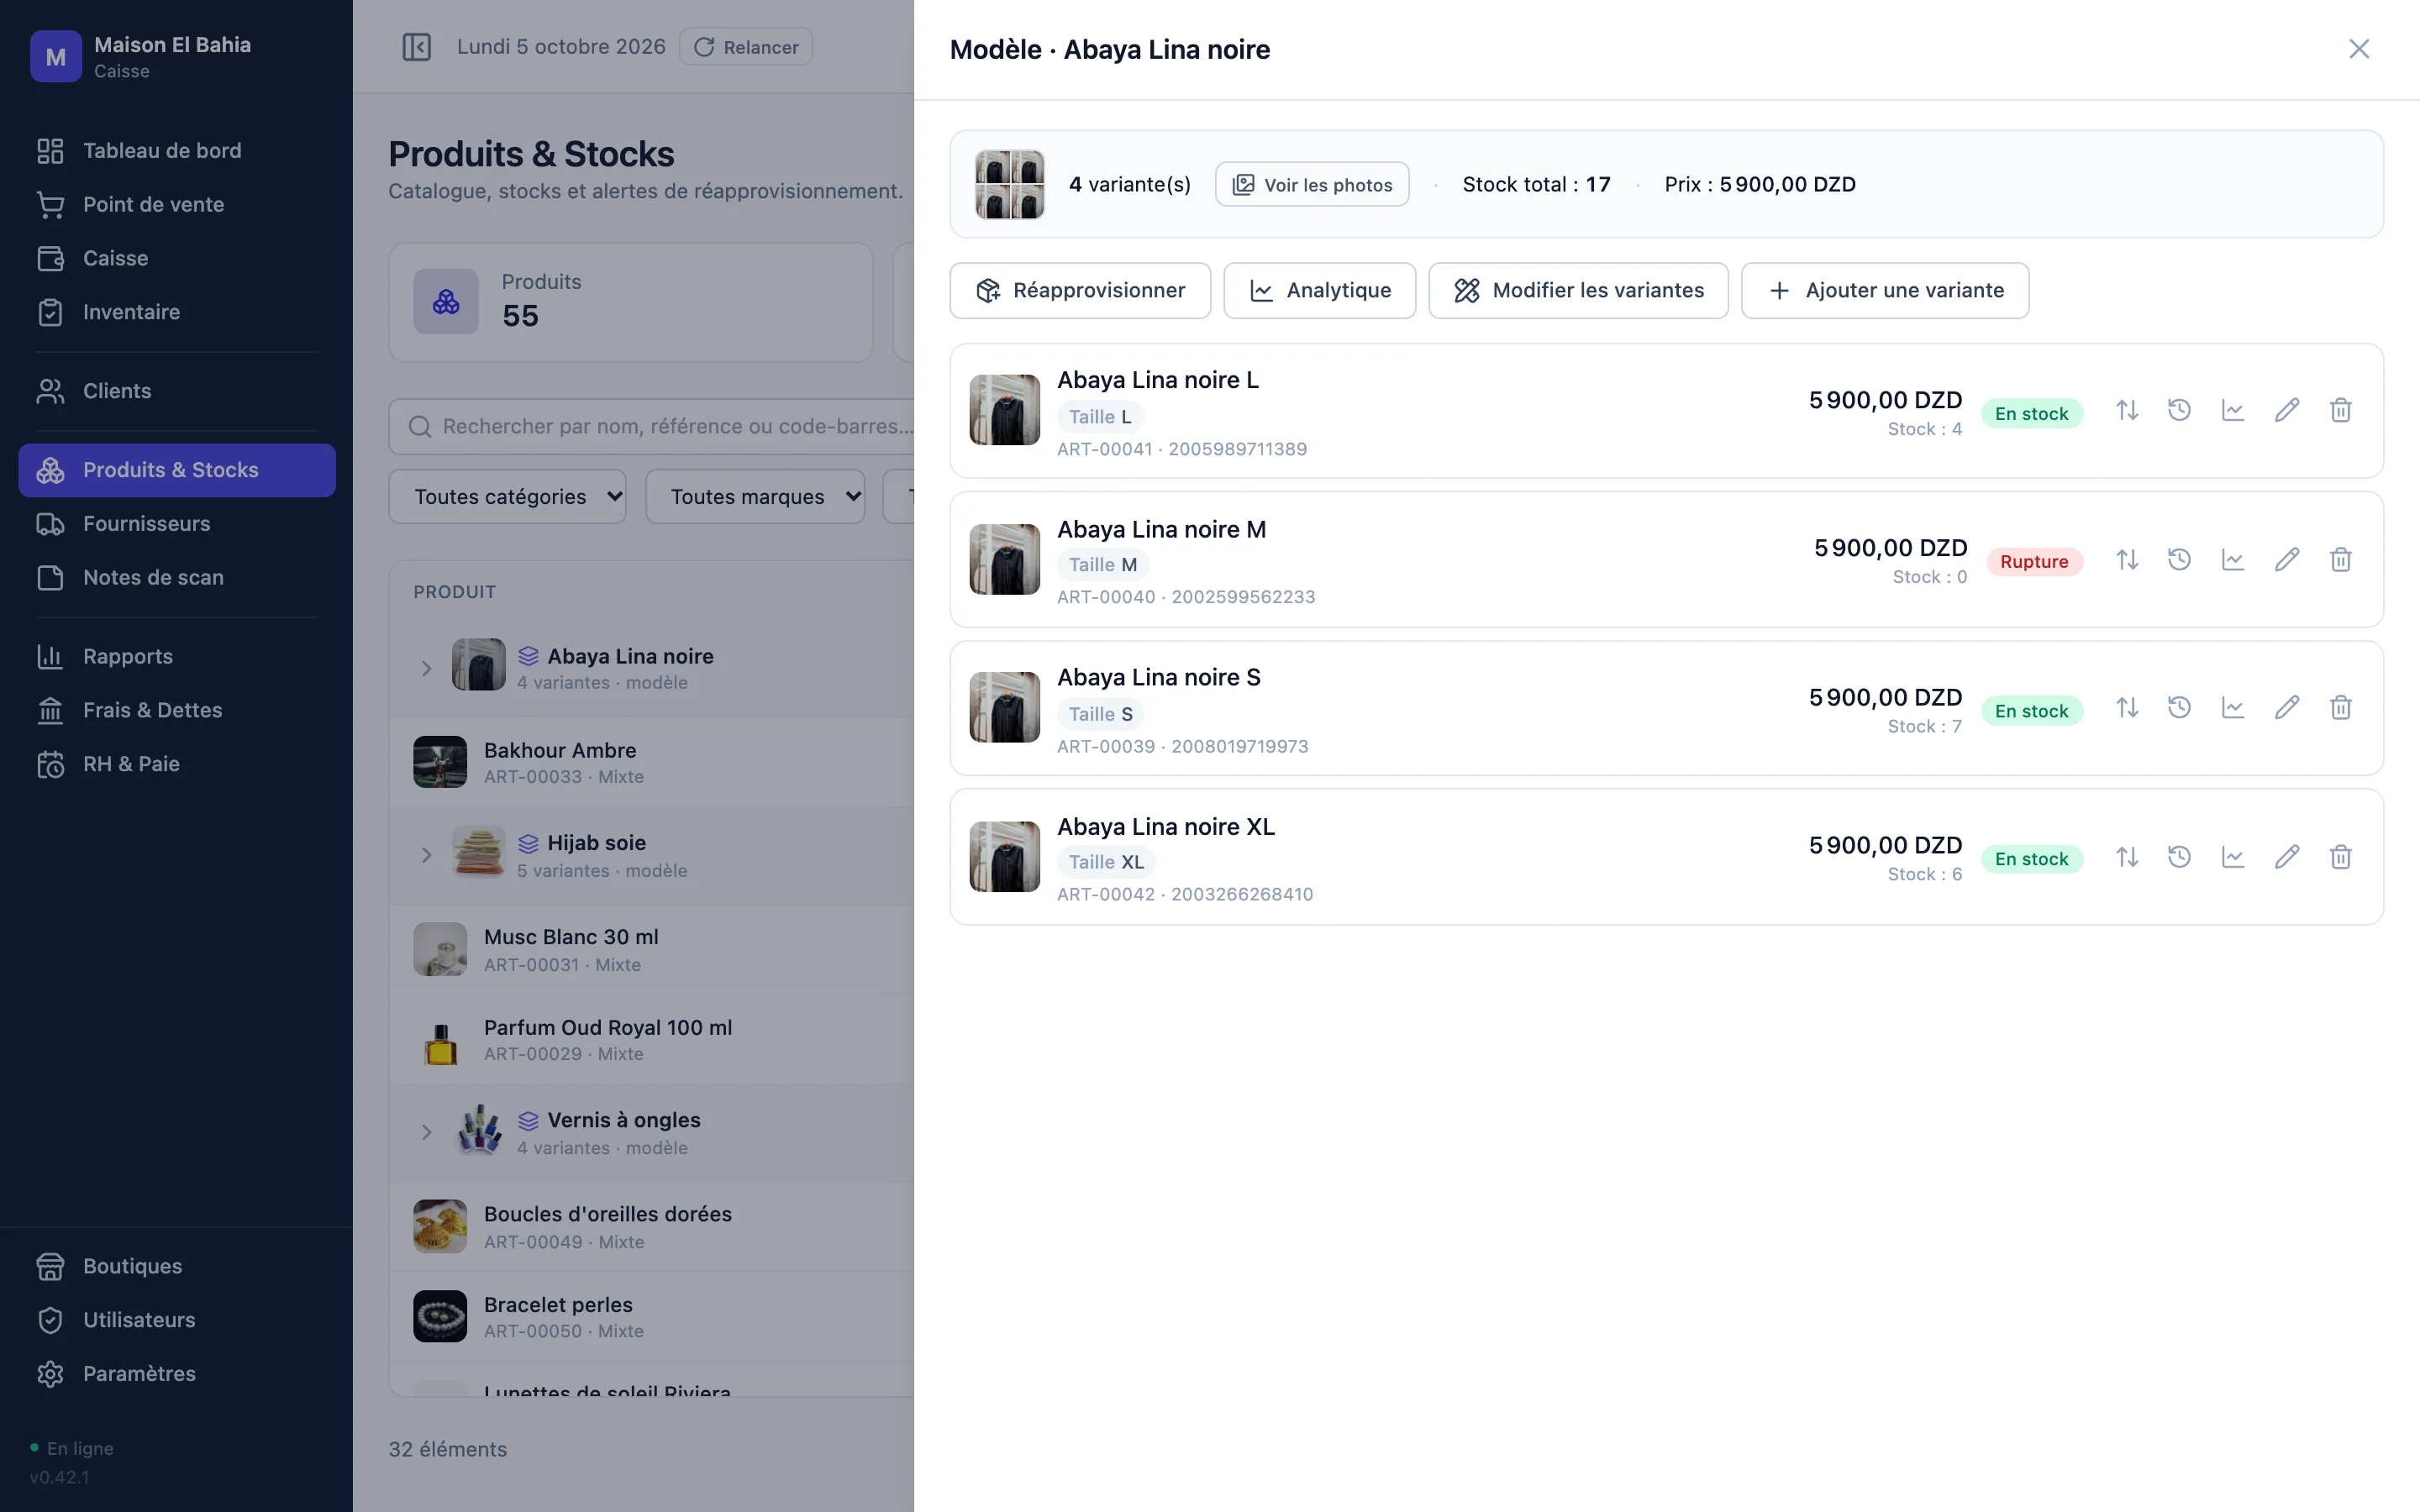Click Abaya Lina noire XL variant thumbnail

point(1005,857)
